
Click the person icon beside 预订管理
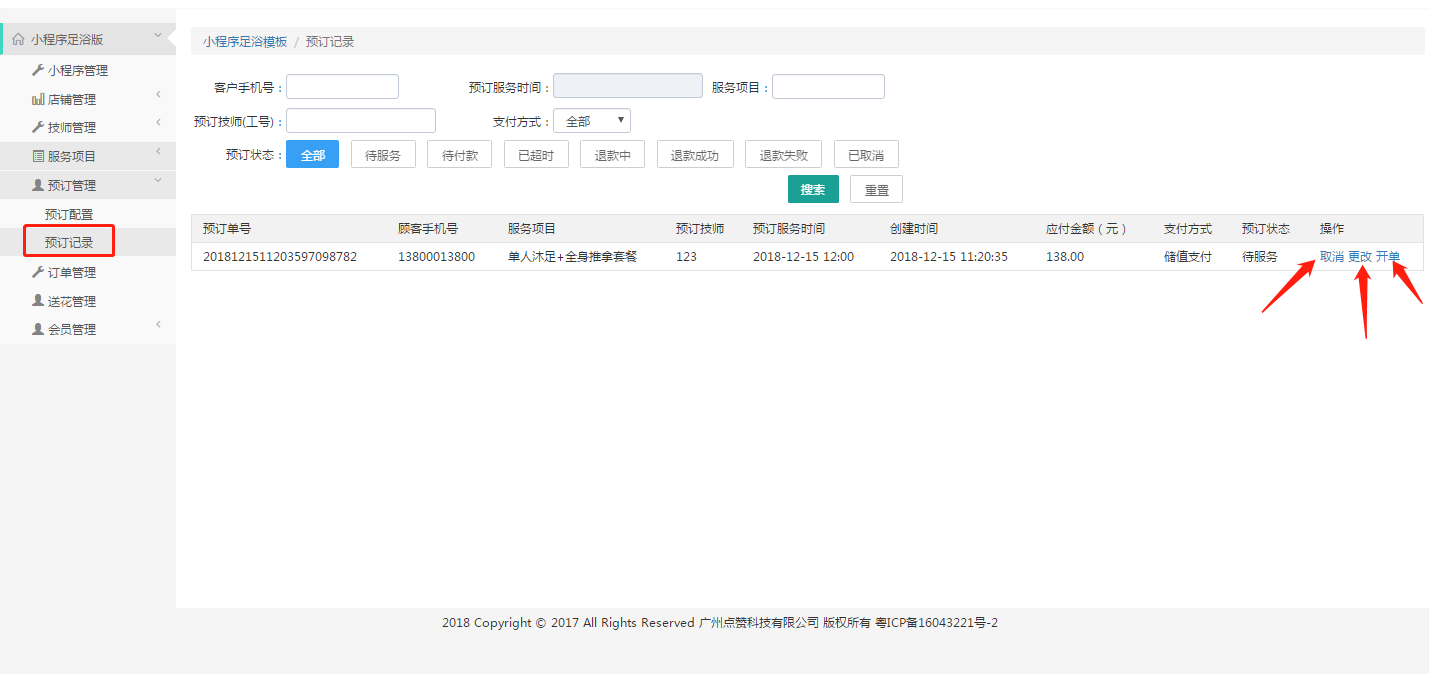(38, 185)
